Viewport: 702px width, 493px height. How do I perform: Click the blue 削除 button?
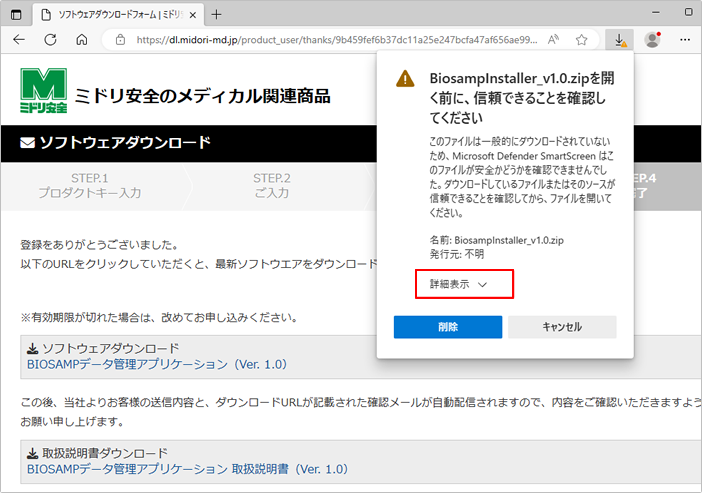point(448,327)
